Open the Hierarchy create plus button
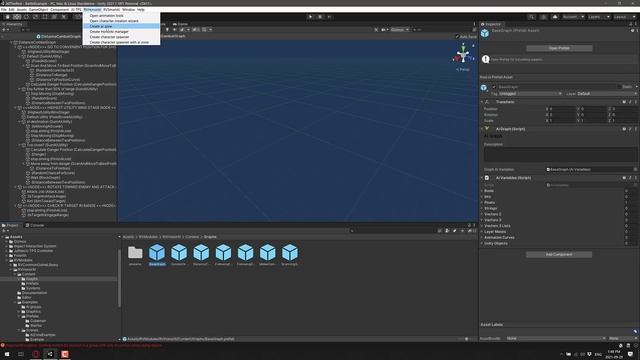 pyautogui.click(x=5, y=30)
